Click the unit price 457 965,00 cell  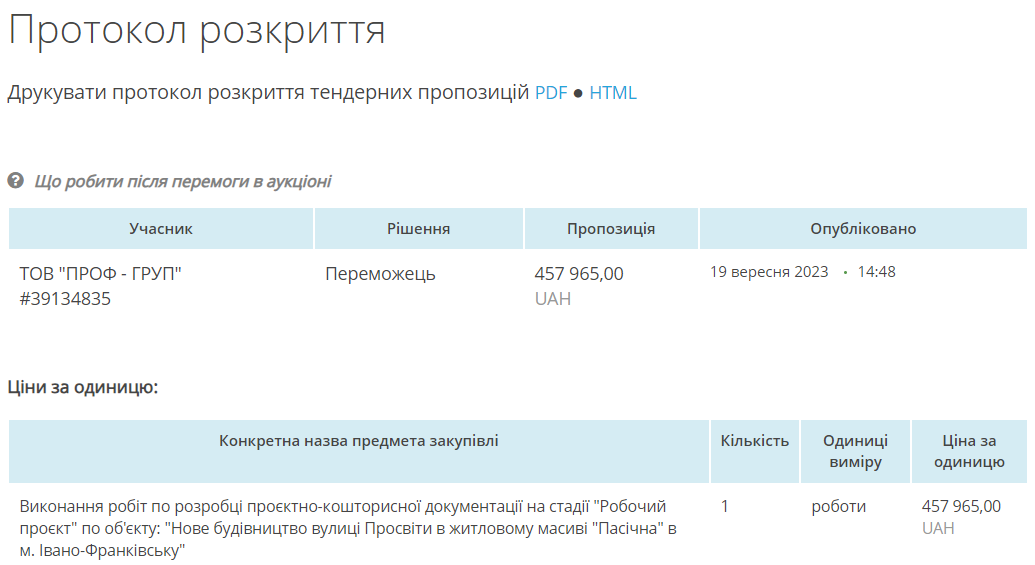[961, 506]
